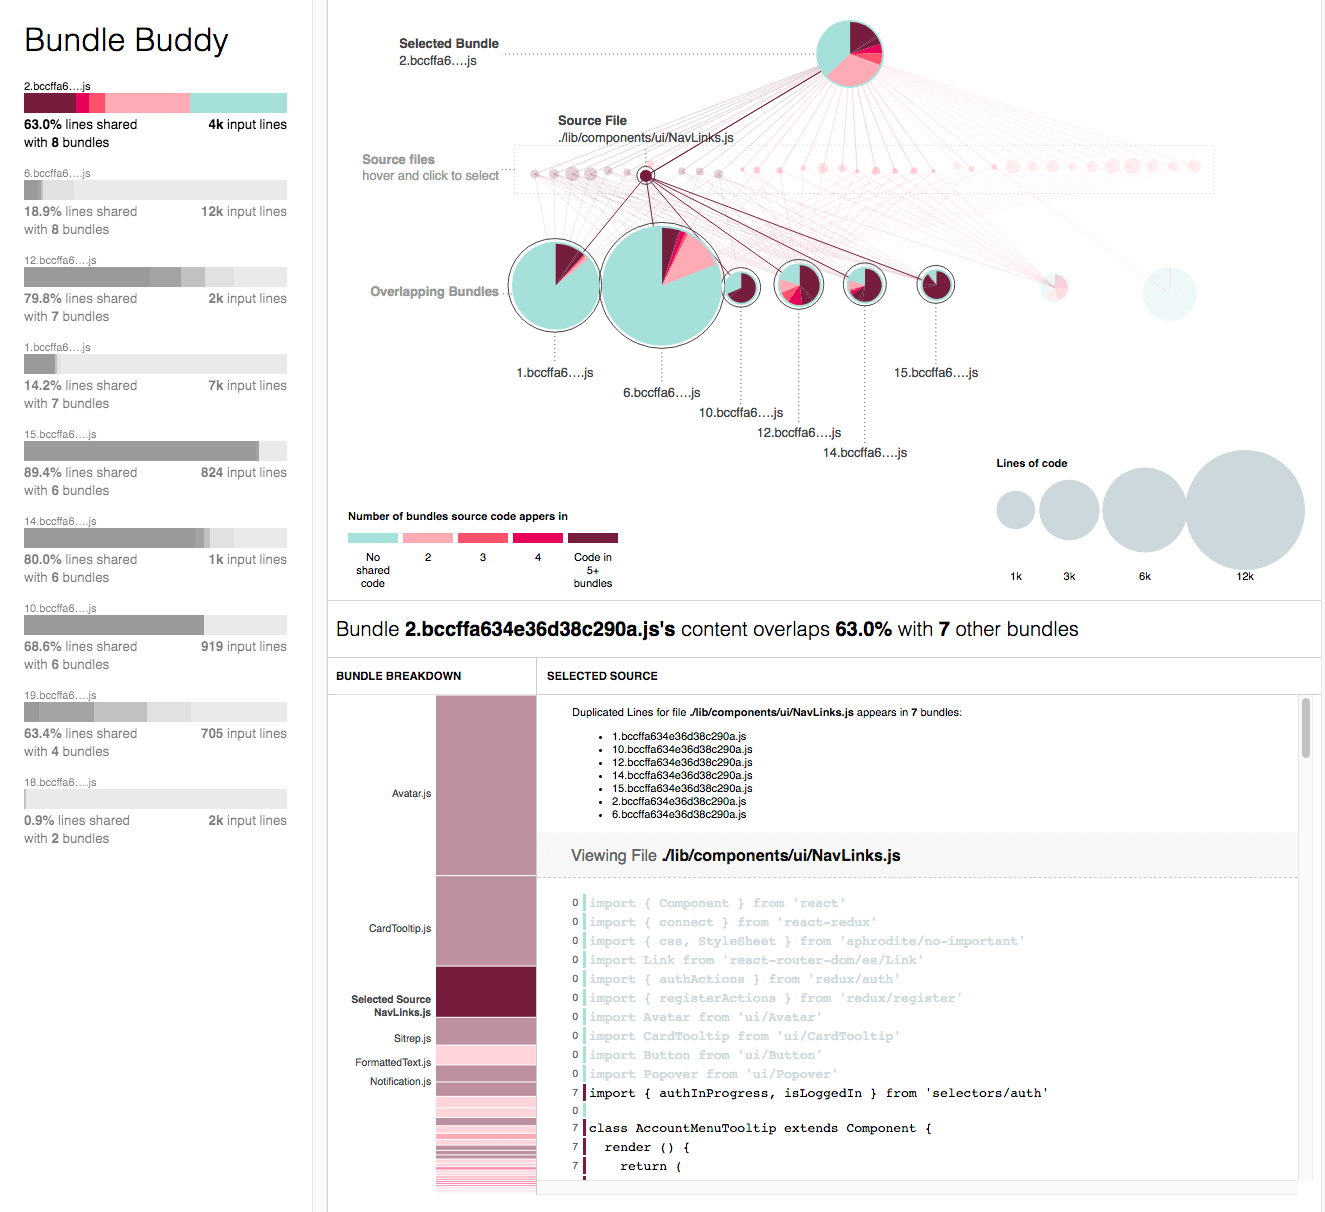Click the 6k lines of code circle
This screenshot has width=1325, height=1212.
(x=1145, y=510)
